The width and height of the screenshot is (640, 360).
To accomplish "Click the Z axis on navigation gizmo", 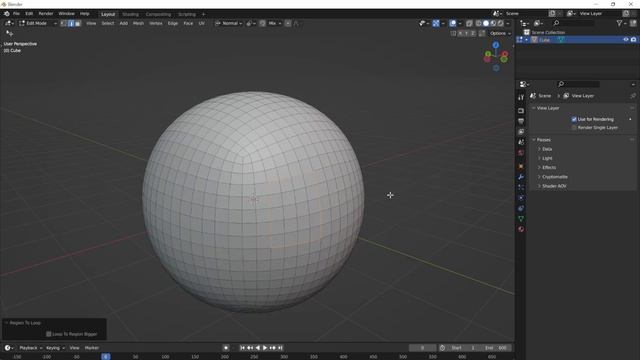I will [496, 45].
